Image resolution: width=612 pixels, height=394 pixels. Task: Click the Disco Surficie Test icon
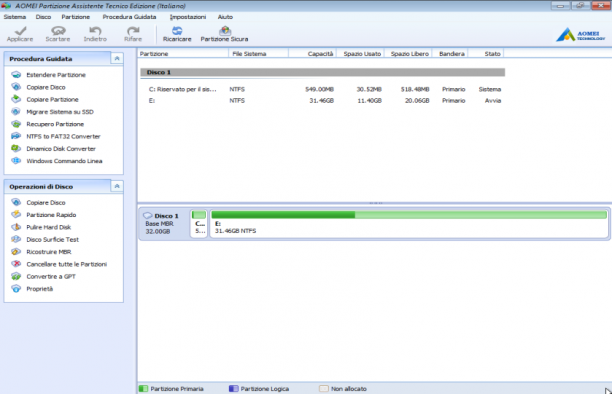point(16,239)
